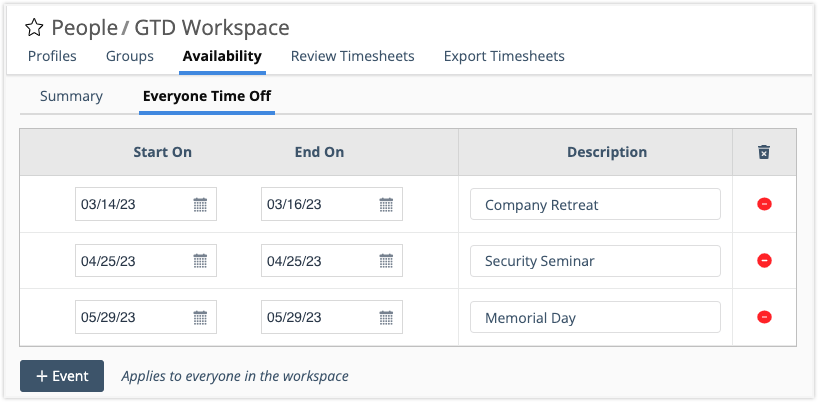The image size is (818, 402).
Task: Click the 04/25/23 start date field
Action: [x=132, y=262]
